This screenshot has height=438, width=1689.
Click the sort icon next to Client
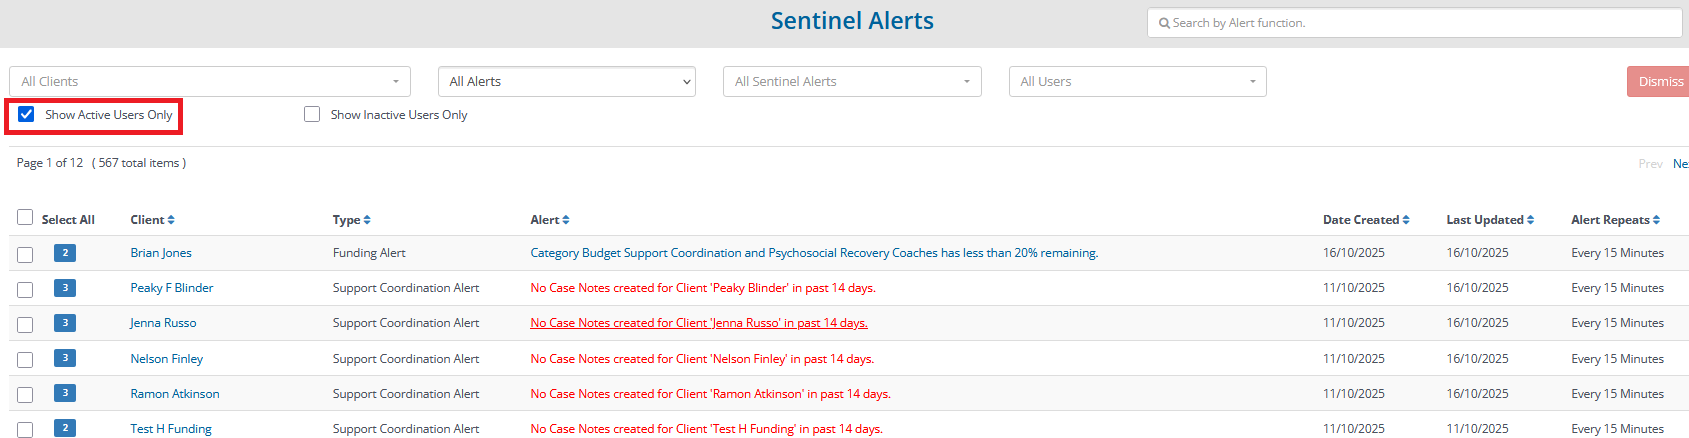click(171, 220)
